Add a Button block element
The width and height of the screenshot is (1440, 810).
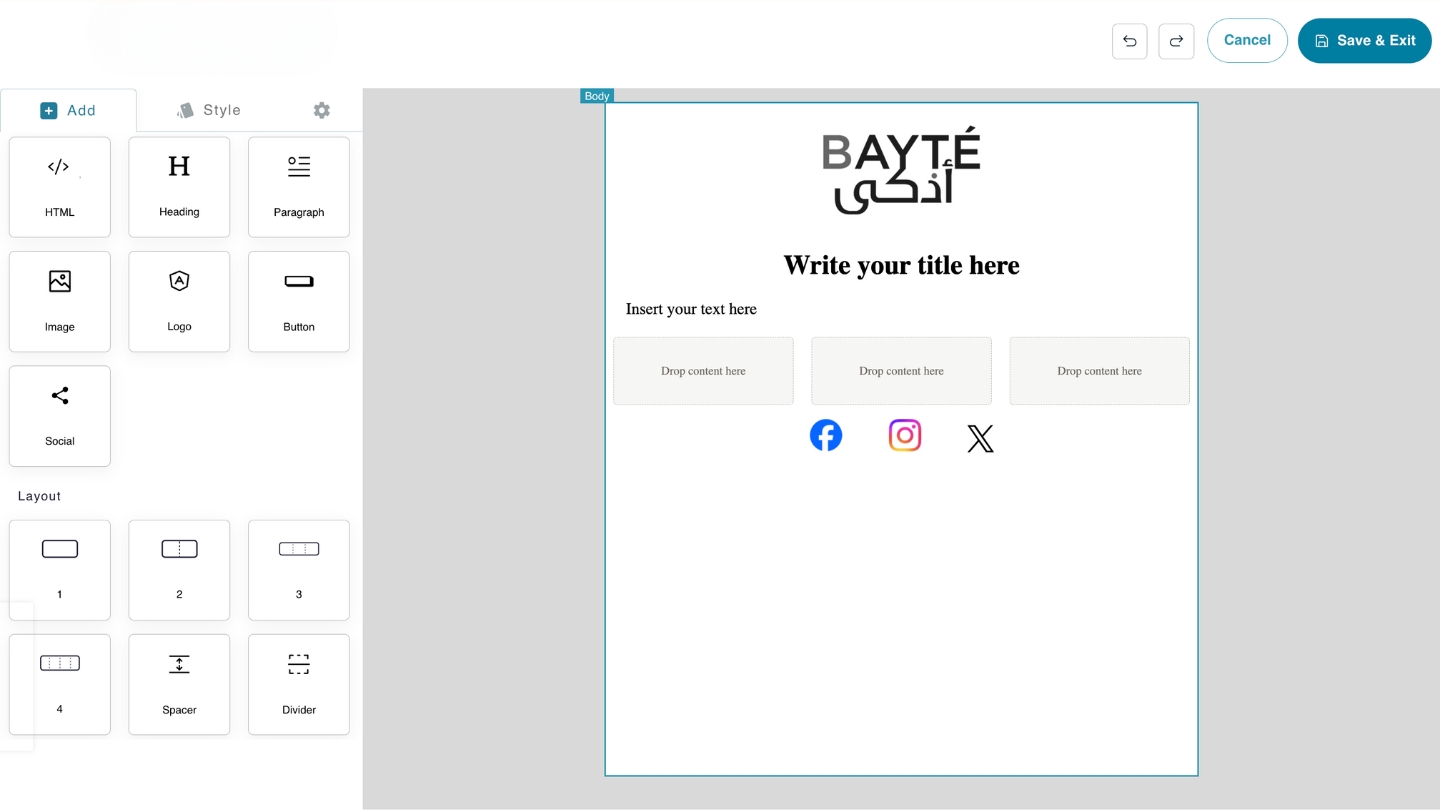coord(299,301)
